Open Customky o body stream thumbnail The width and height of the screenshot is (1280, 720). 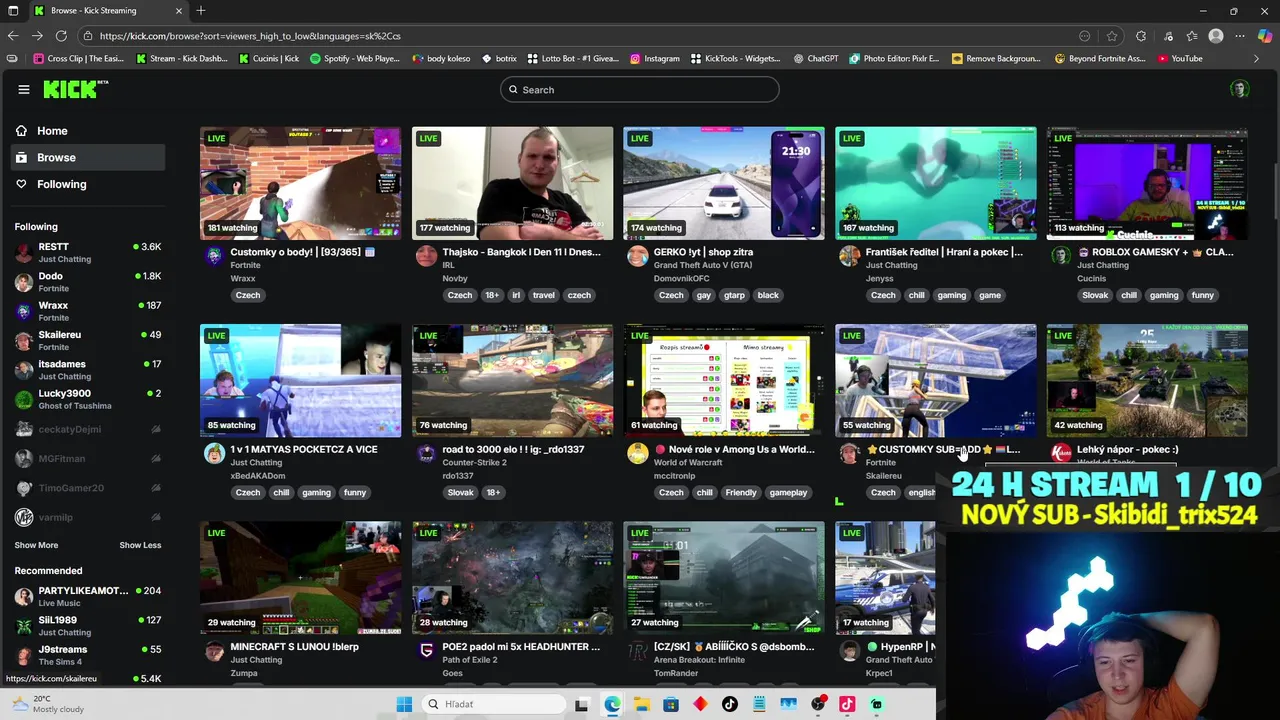pyautogui.click(x=300, y=183)
